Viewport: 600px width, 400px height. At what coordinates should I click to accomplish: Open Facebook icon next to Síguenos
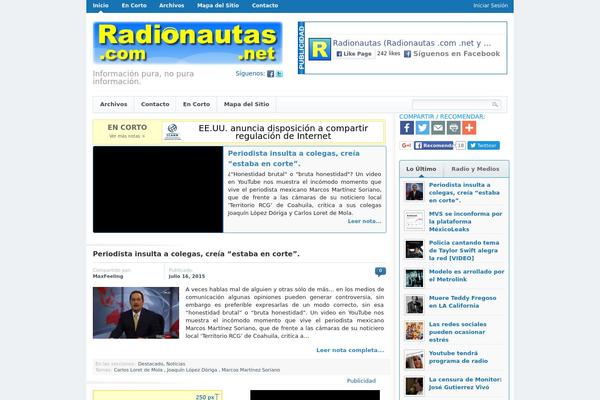tap(271, 74)
